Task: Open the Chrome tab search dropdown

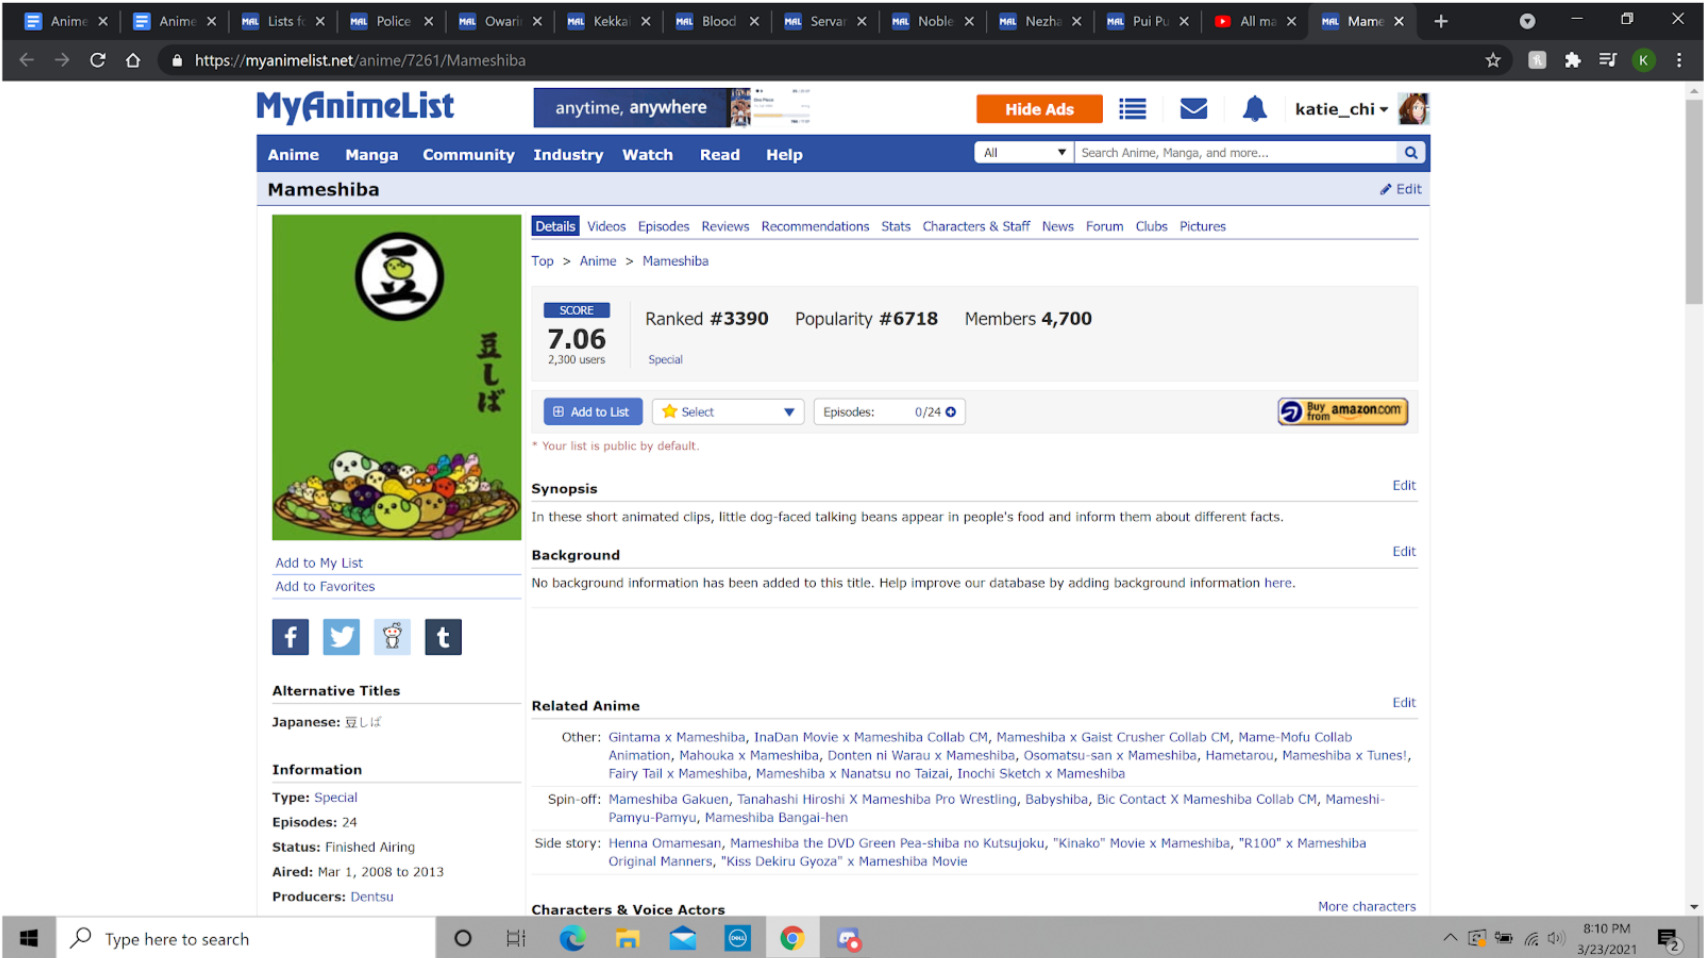Action: coord(1527,21)
